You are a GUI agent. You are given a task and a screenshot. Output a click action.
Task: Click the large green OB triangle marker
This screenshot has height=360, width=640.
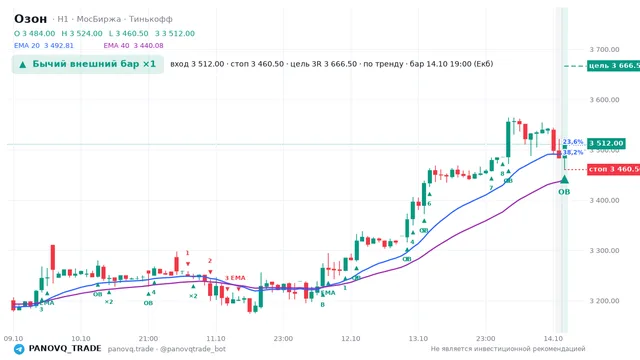tap(564, 179)
